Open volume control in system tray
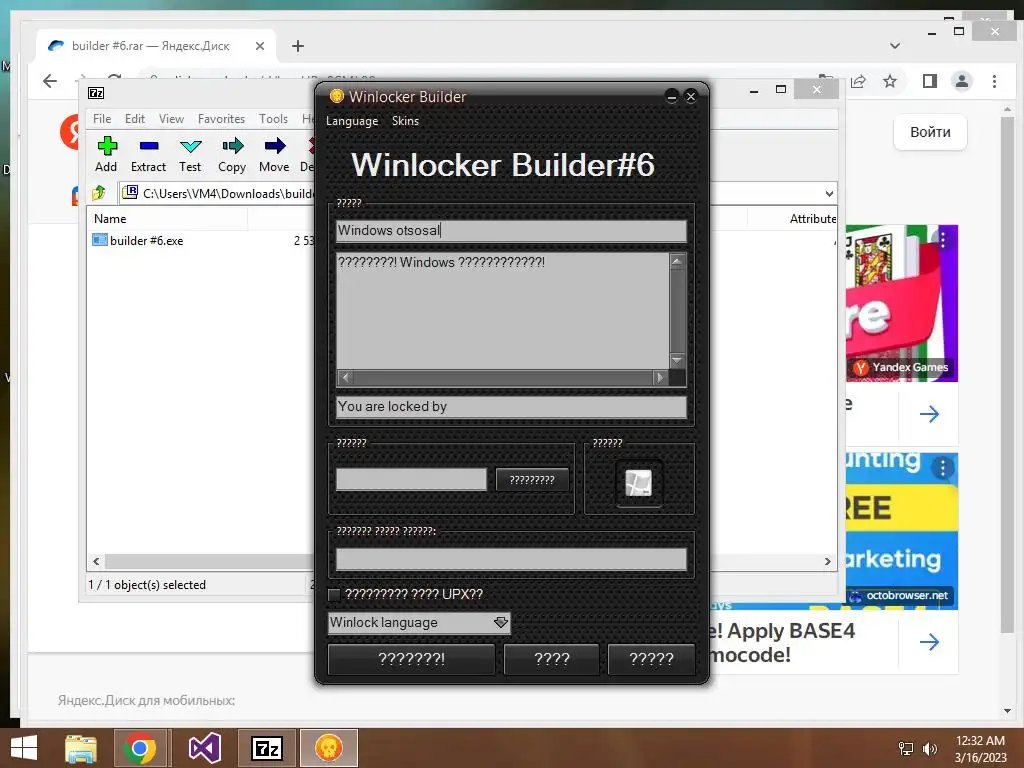 coord(929,749)
